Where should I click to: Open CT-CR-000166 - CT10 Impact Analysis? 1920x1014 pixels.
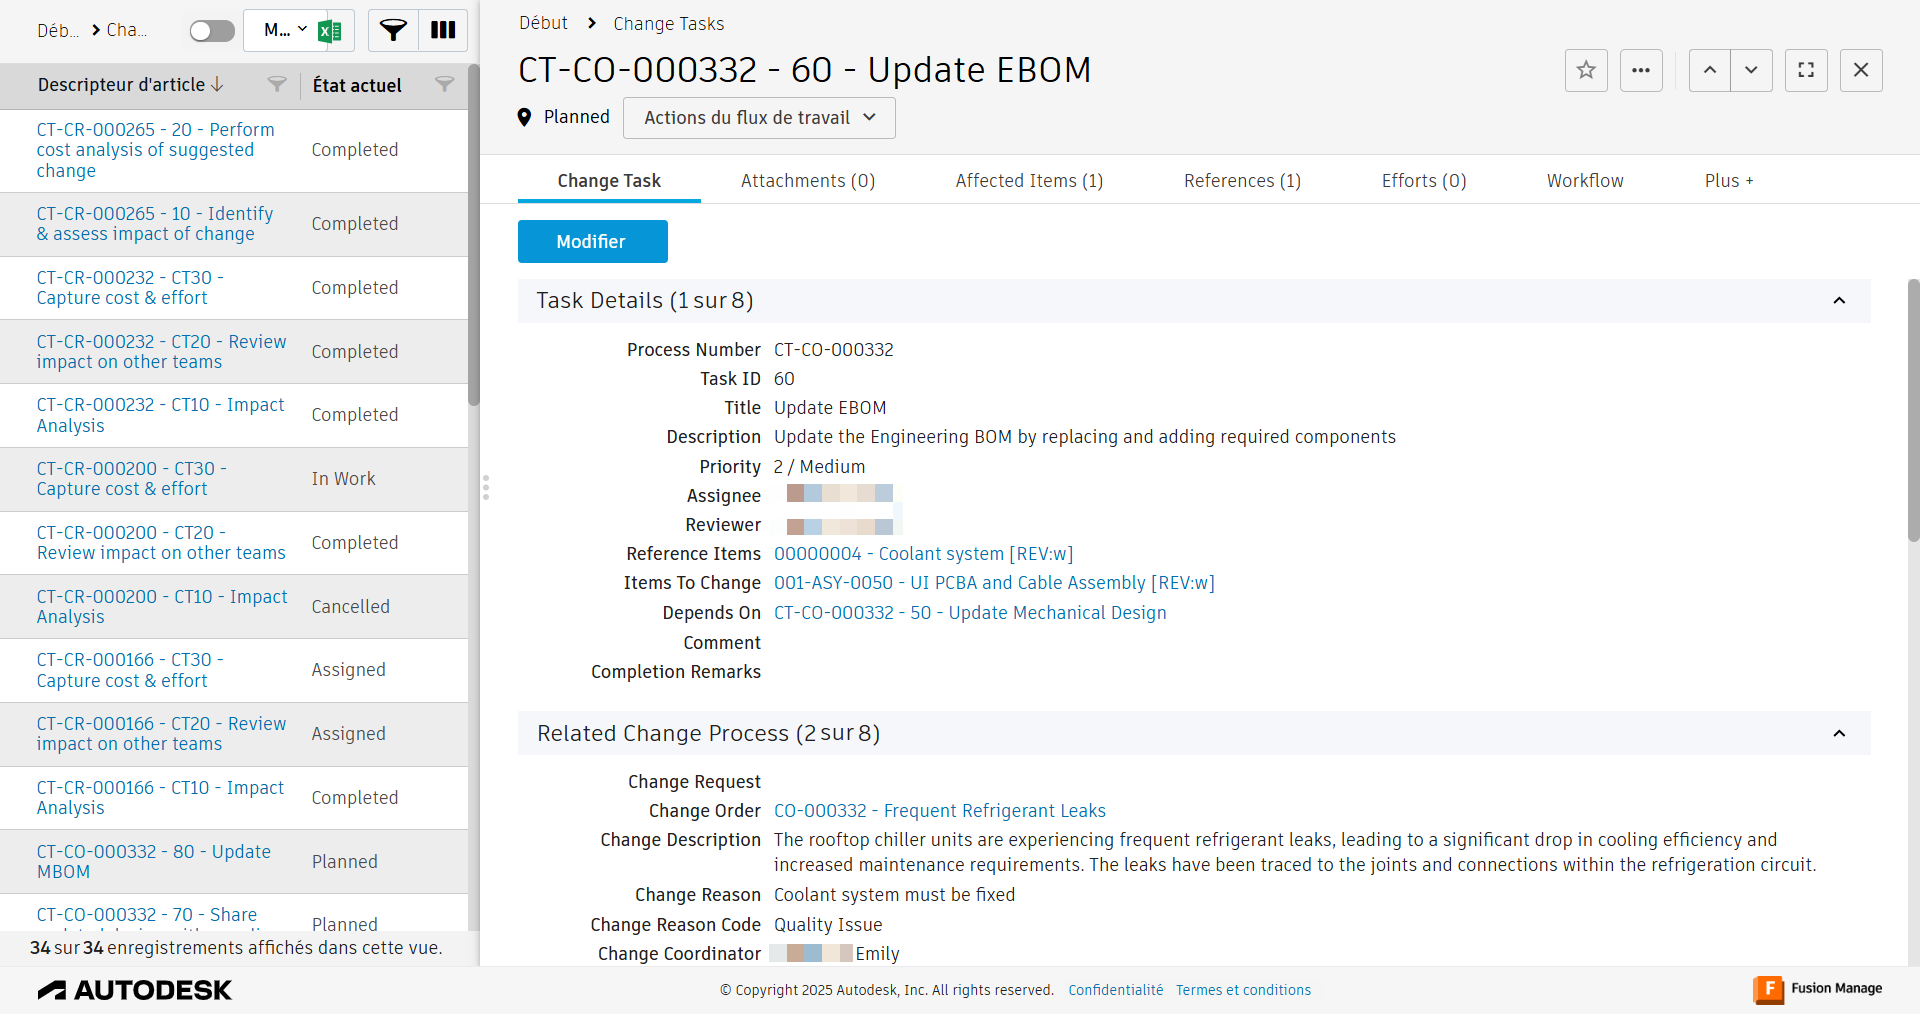coord(161,798)
